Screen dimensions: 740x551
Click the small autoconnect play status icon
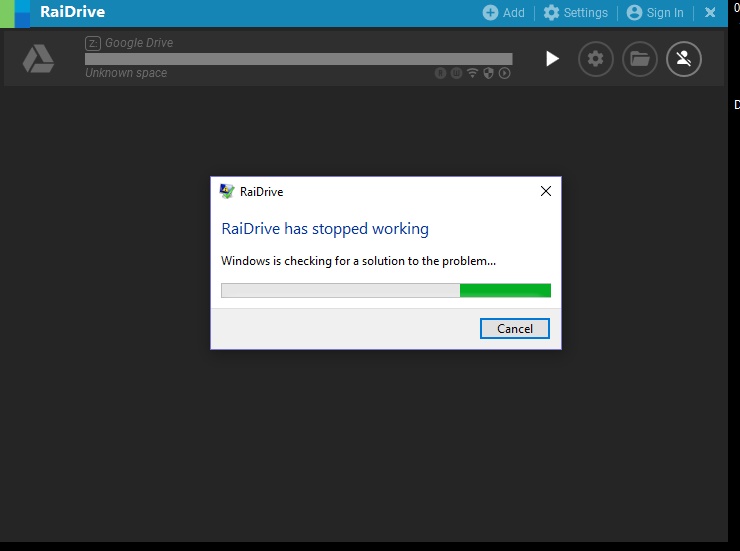point(505,73)
